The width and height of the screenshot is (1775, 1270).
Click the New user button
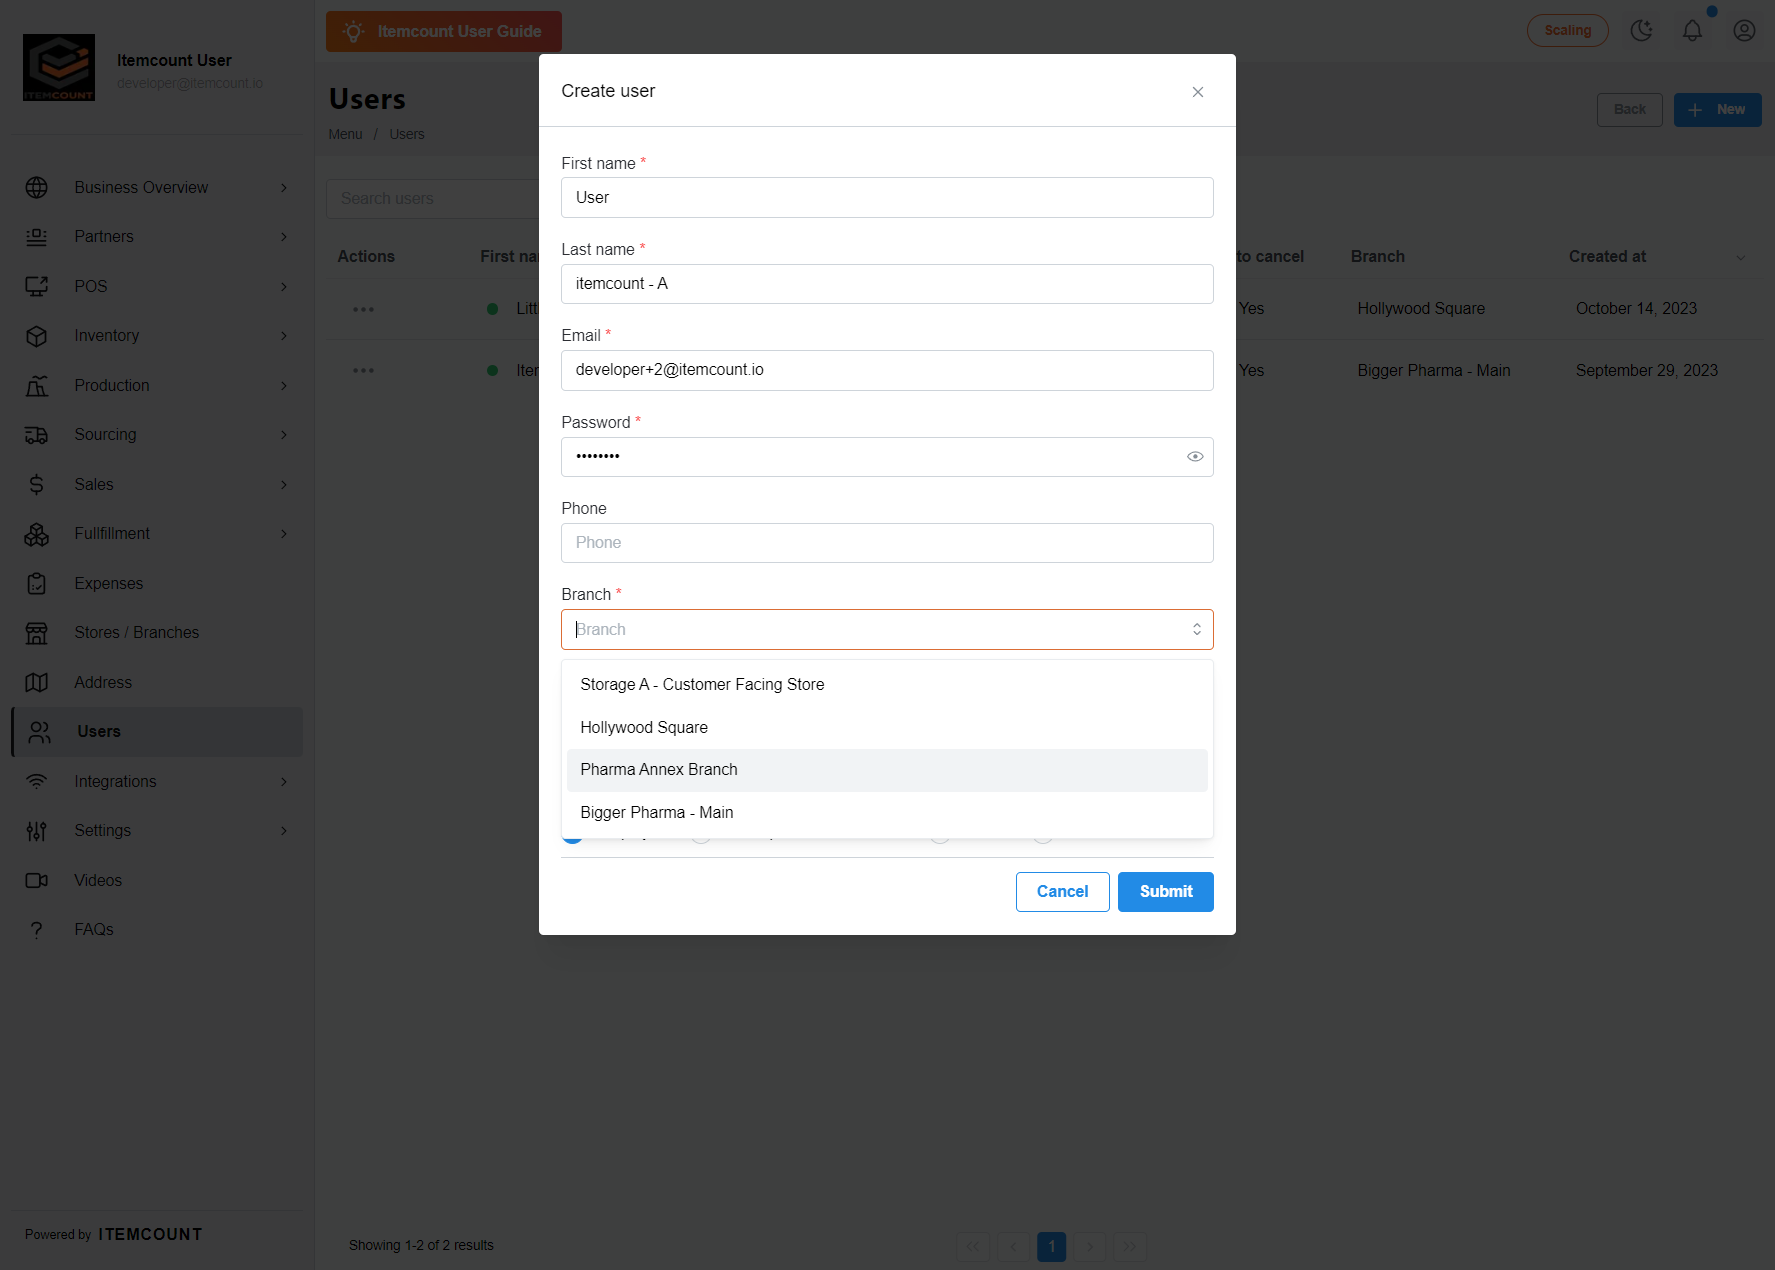tap(1717, 110)
